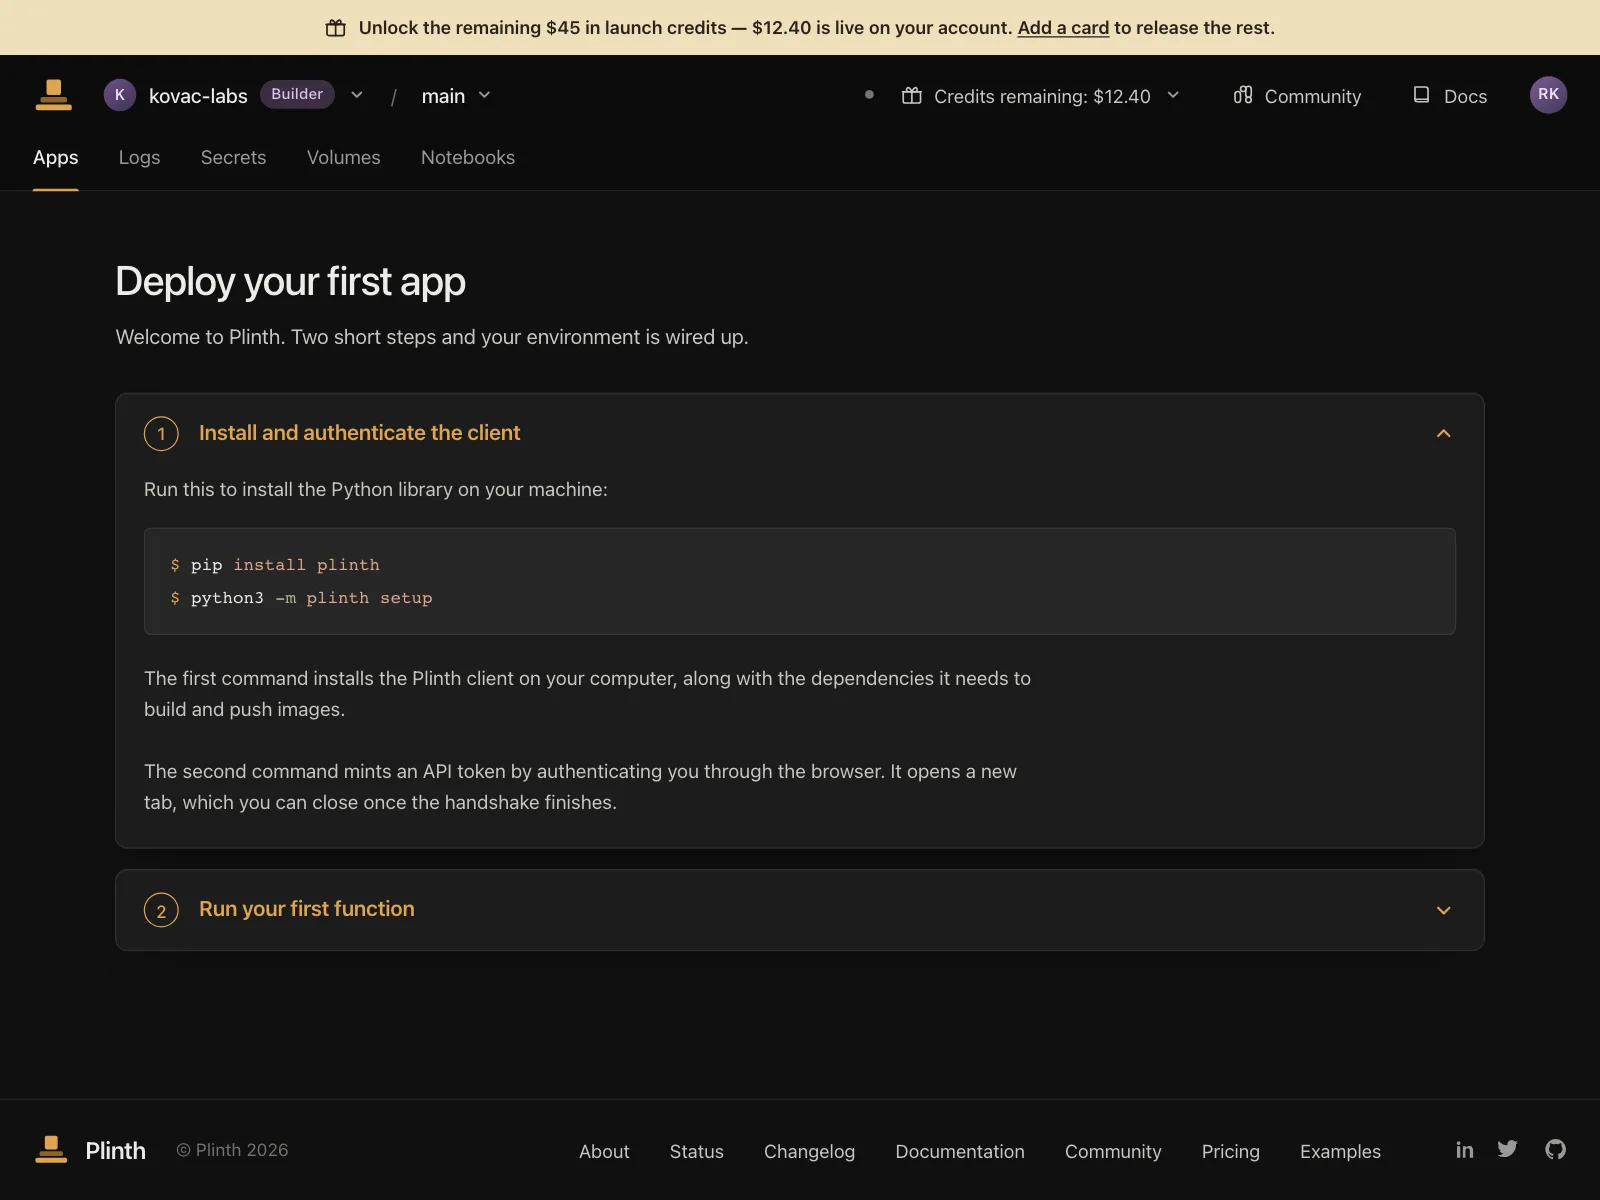
Task: Click the Plinth logo in header
Action: (x=54, y=95)
